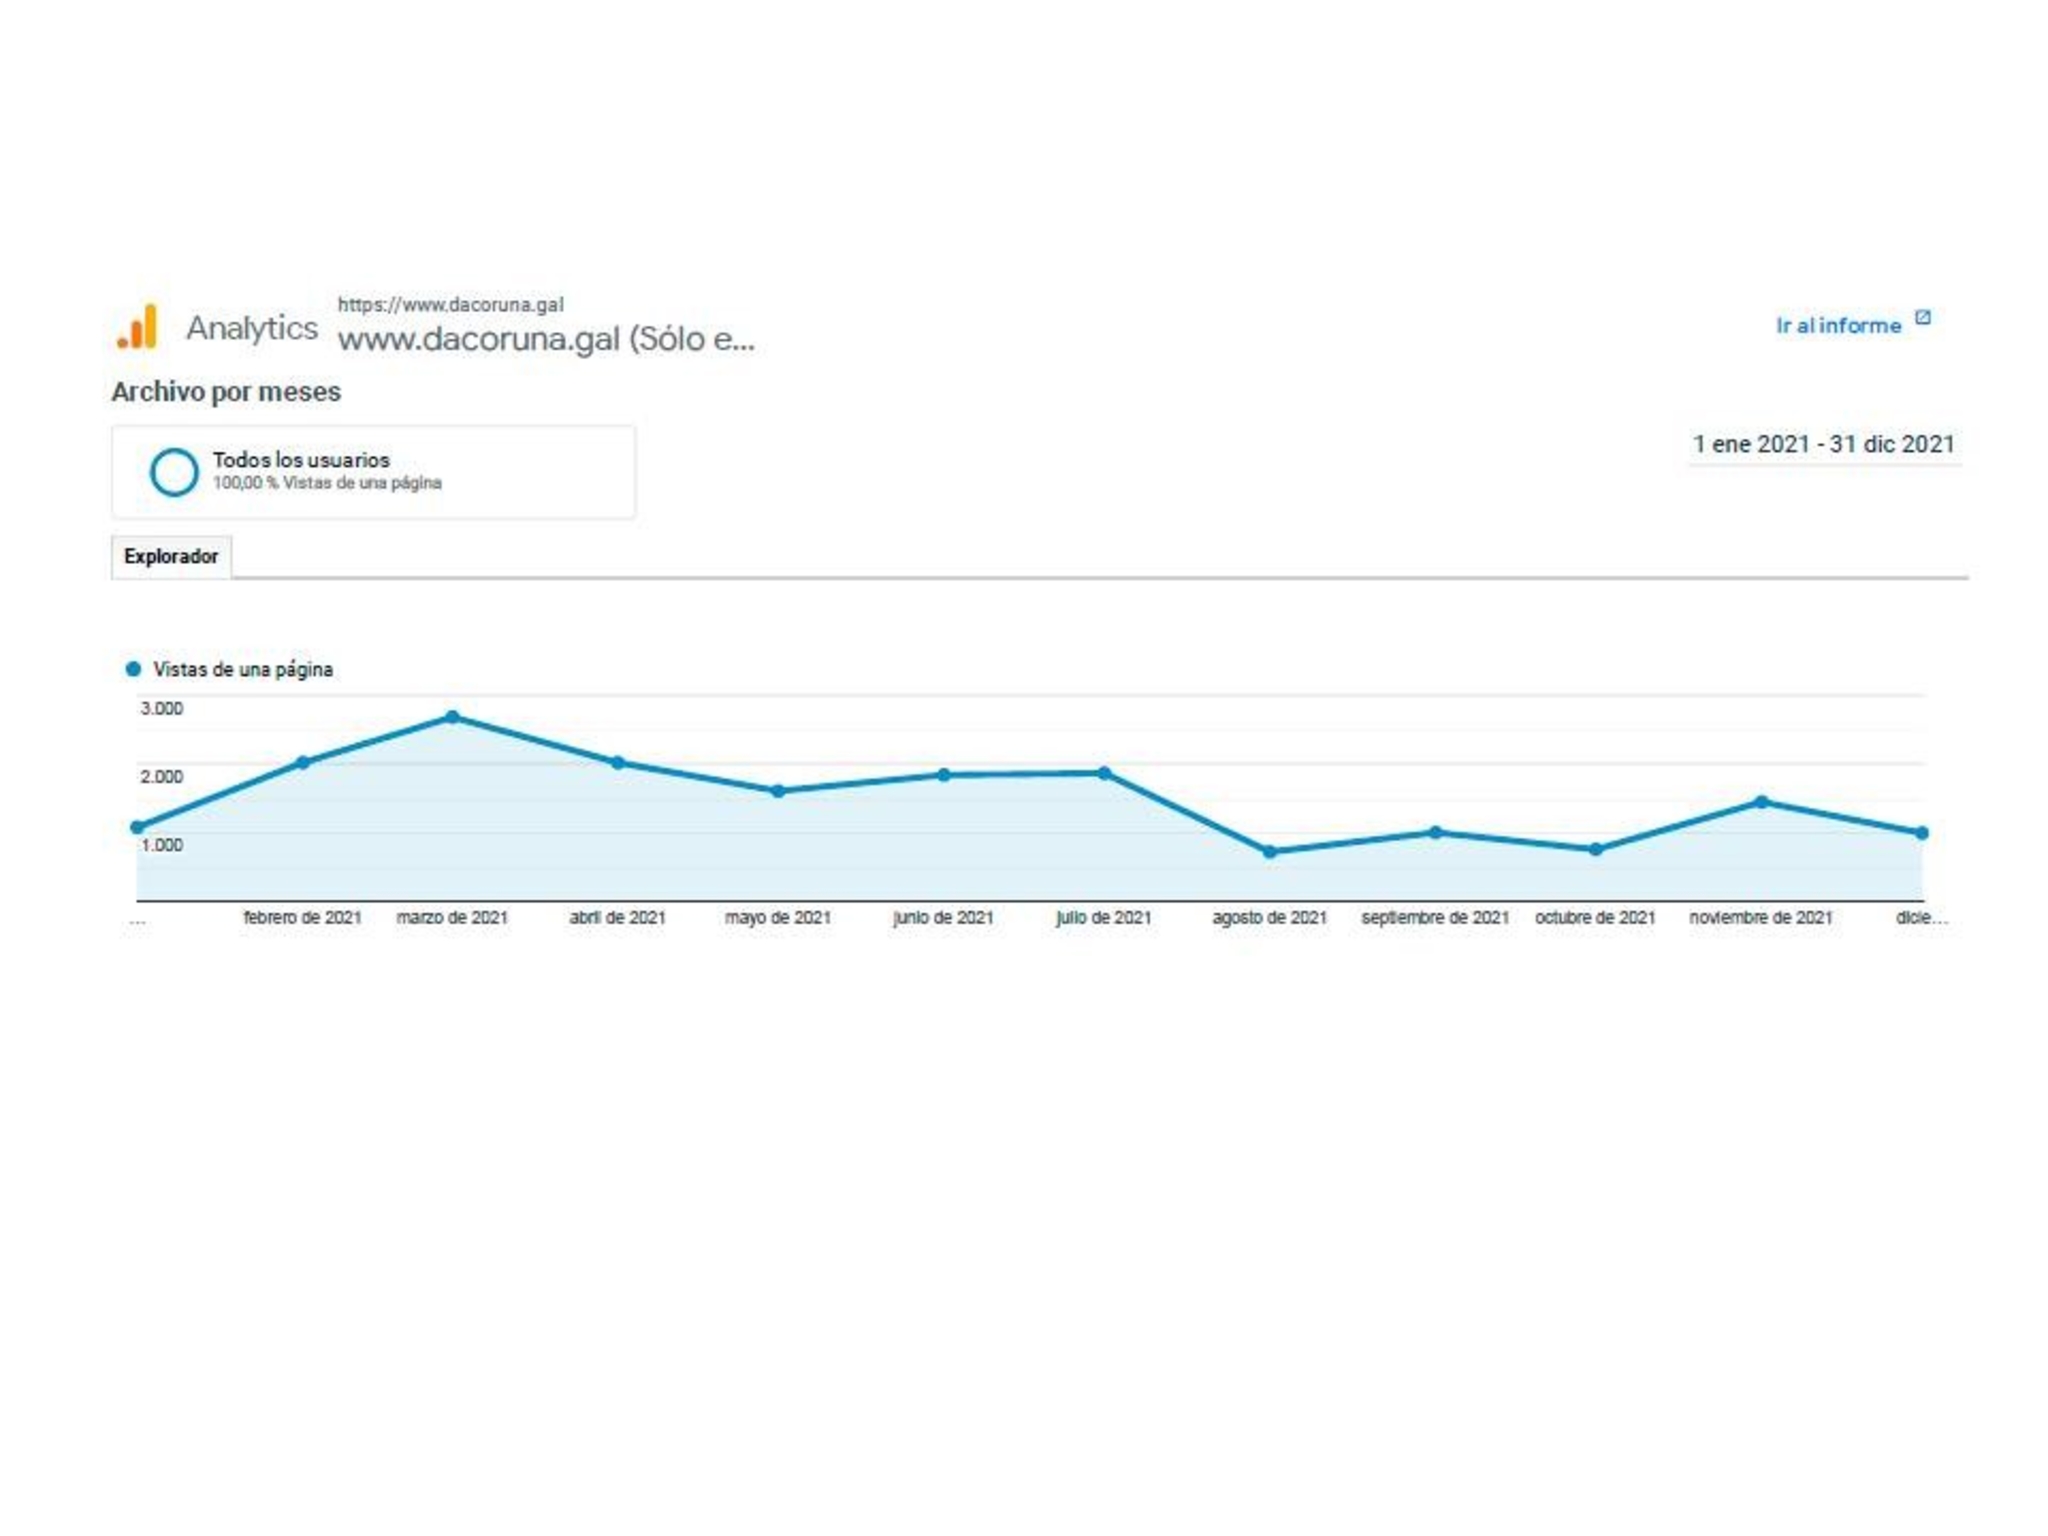
Task: Open the date range 1 ene 2021 - 31 dic 2021
Action: coord(1823,444)
